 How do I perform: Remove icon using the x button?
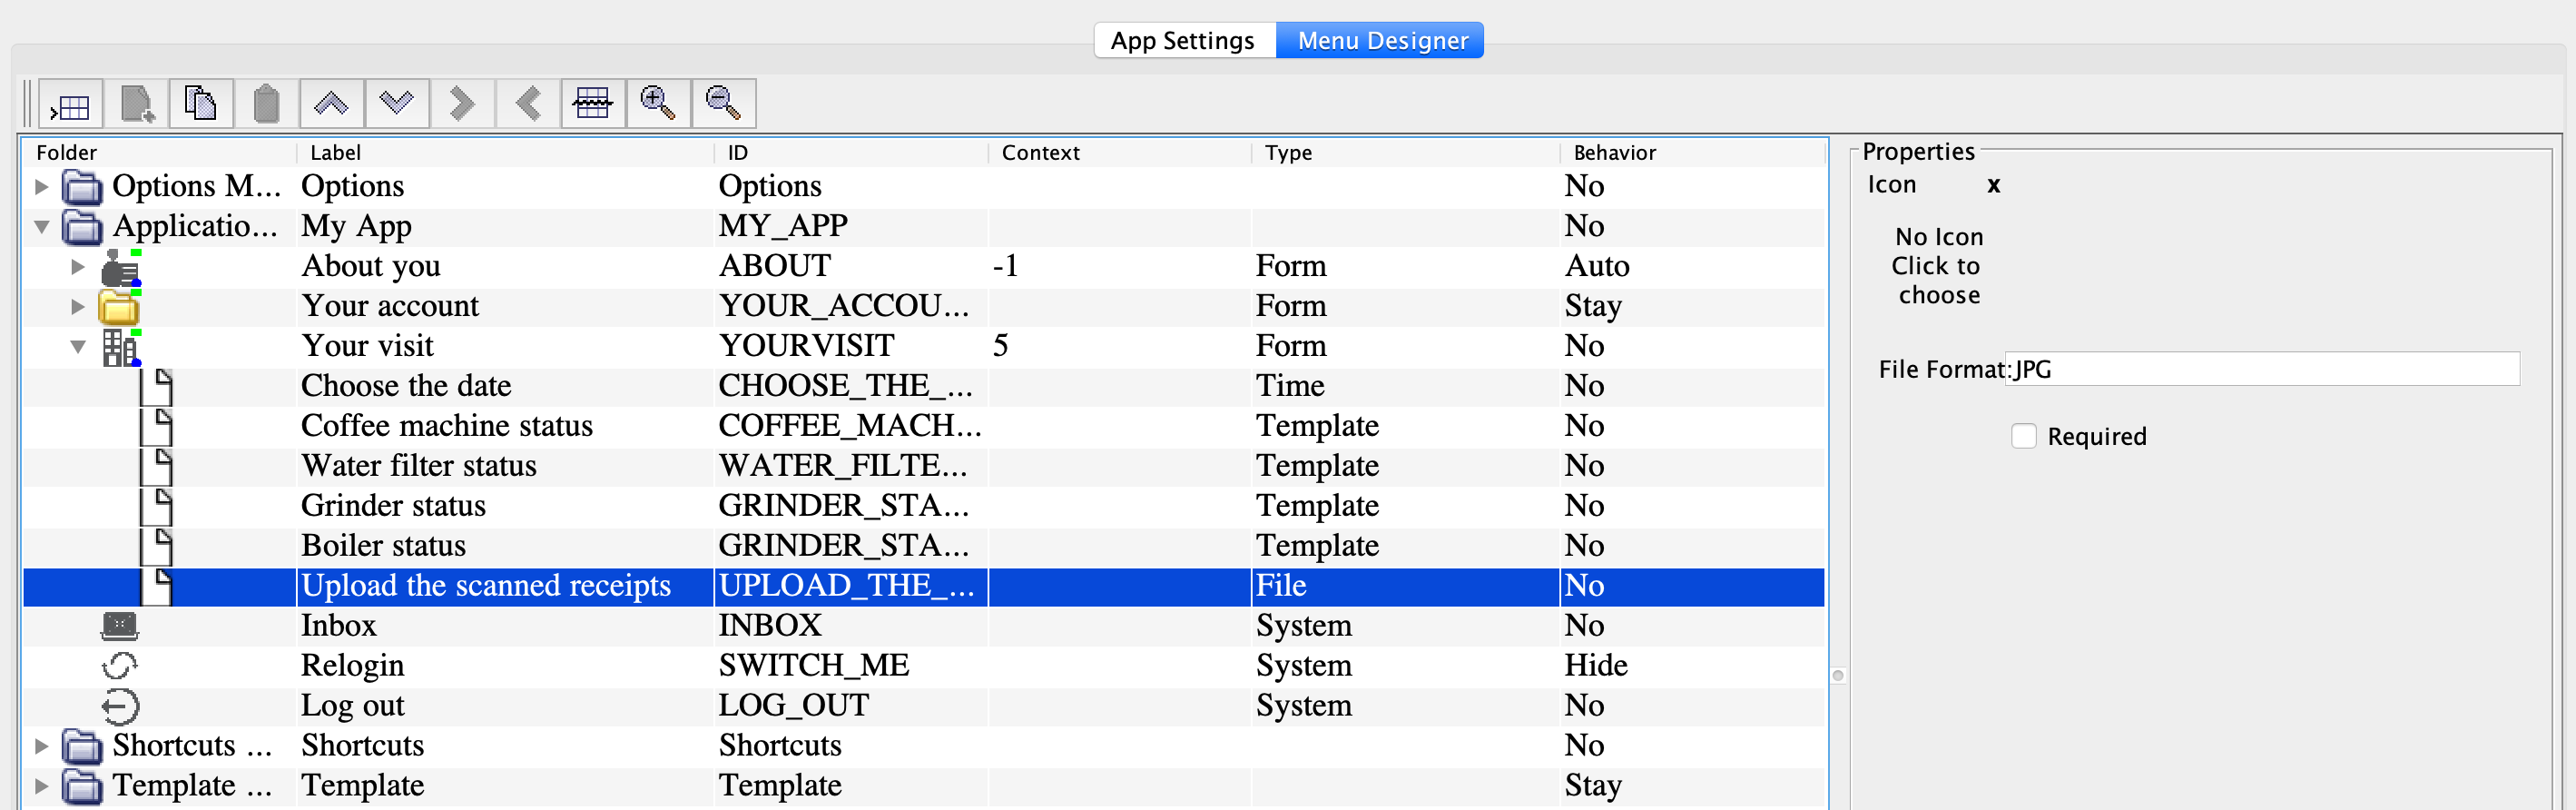tap(1993, 185)
